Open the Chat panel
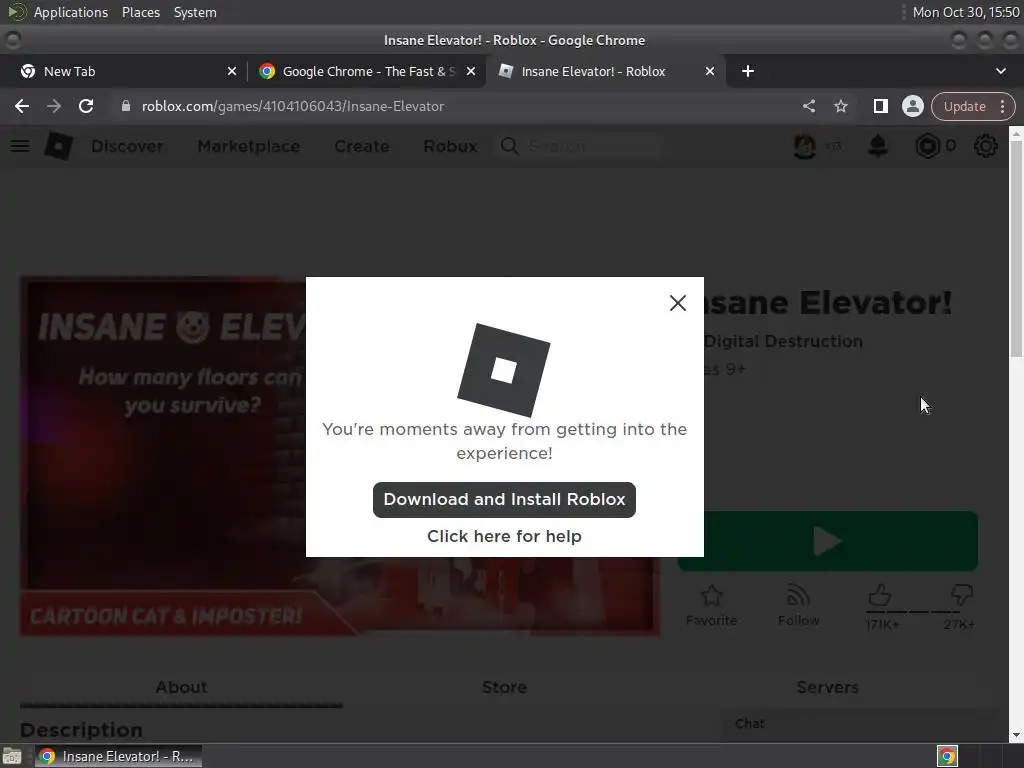The height and width of the screenshot is (768, 1024). pyautogui.click(x=856, y=724)
